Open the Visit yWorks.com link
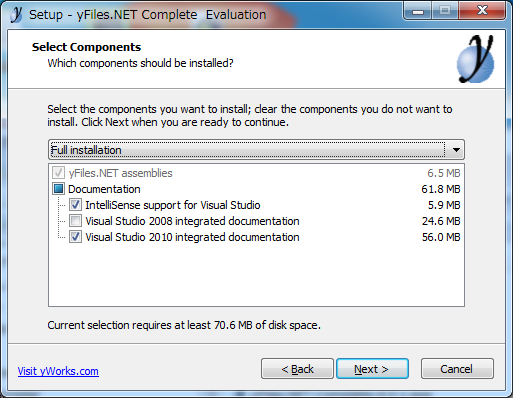 58,371
